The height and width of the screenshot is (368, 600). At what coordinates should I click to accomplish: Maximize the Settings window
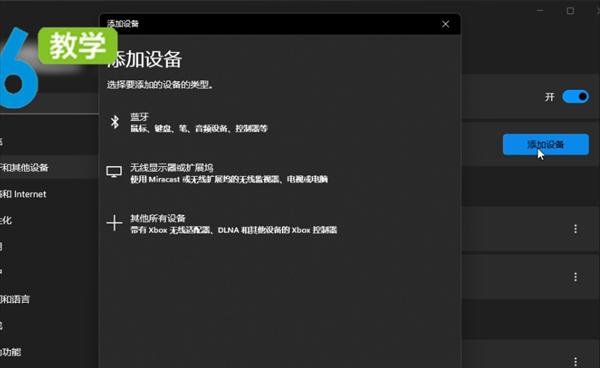(570, 11)
